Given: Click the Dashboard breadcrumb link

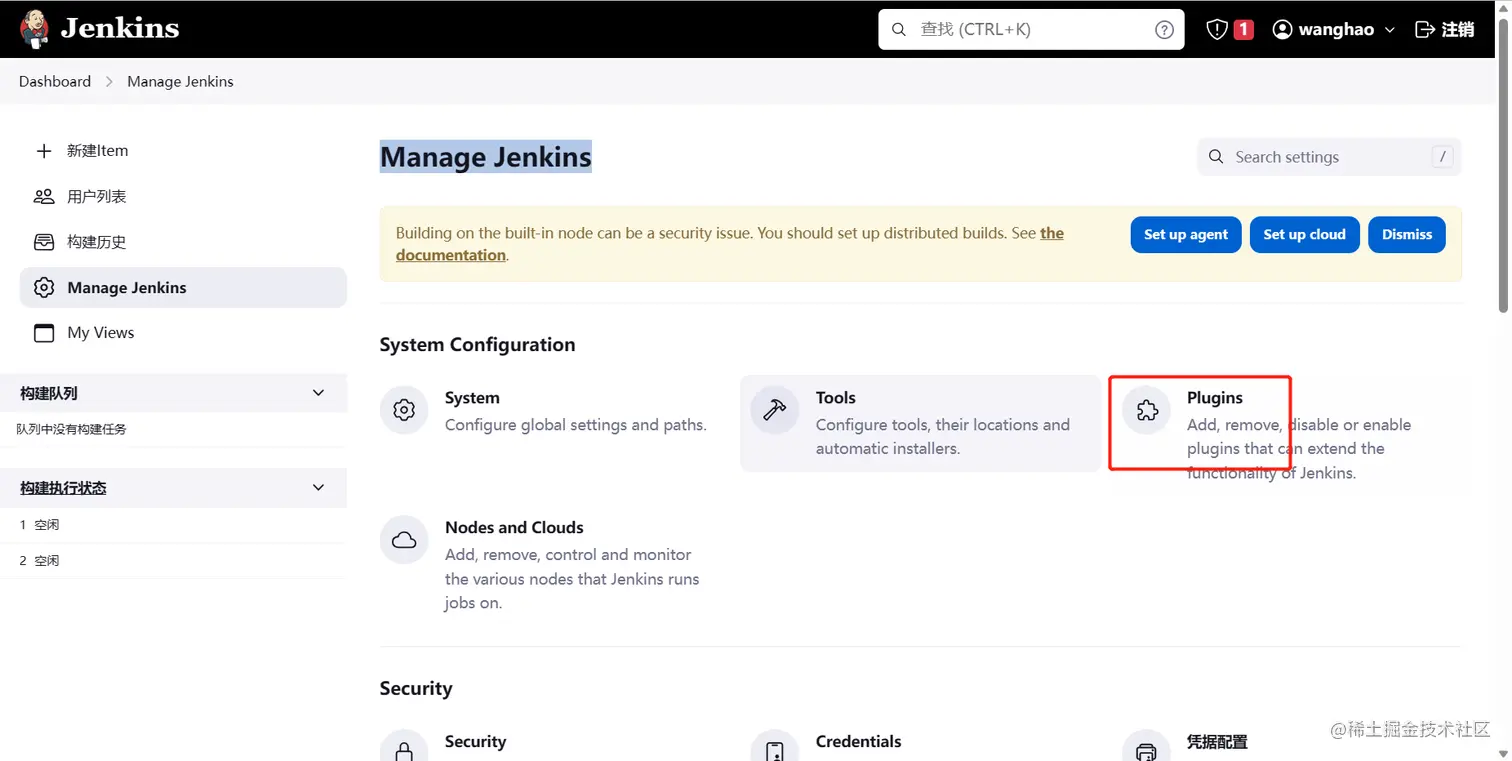Looking at the screenshot, I should pos(55,82).
